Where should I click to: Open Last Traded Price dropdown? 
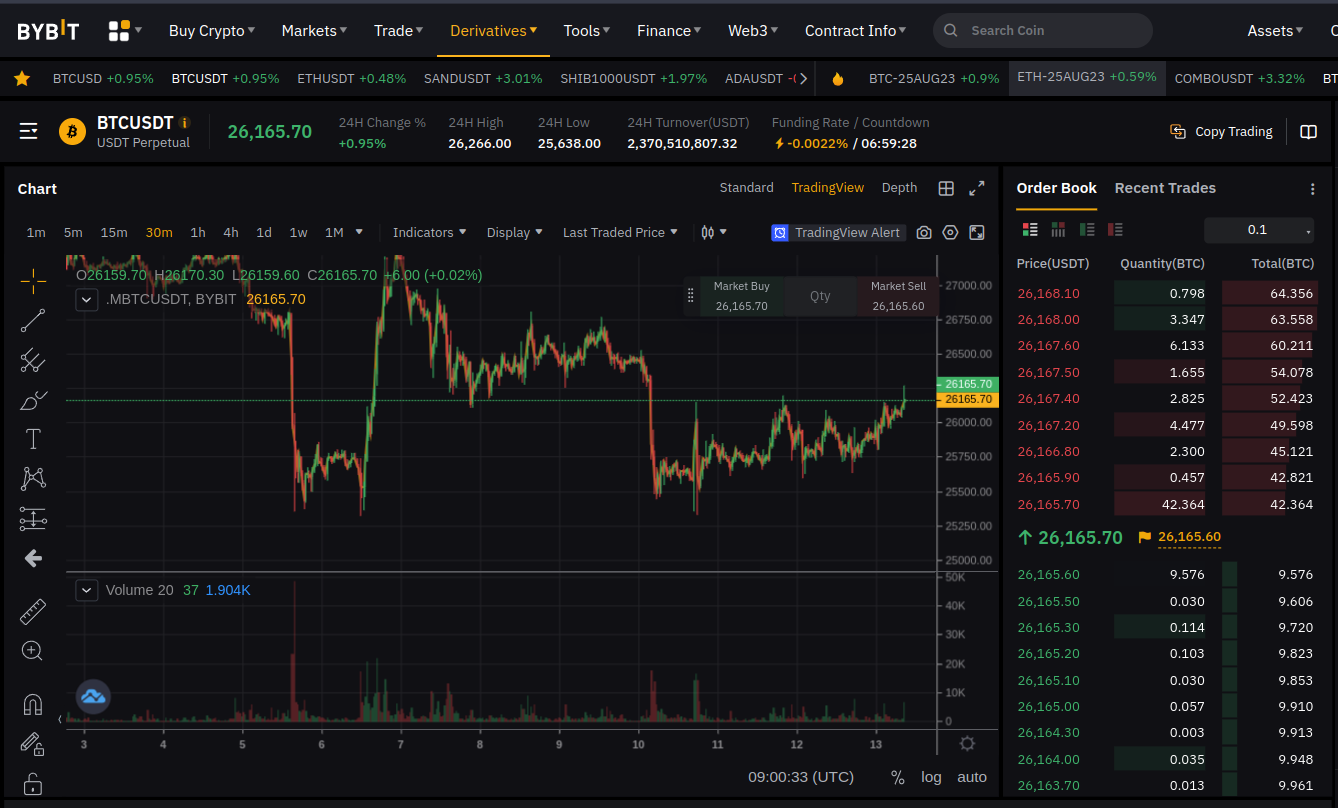620,232
